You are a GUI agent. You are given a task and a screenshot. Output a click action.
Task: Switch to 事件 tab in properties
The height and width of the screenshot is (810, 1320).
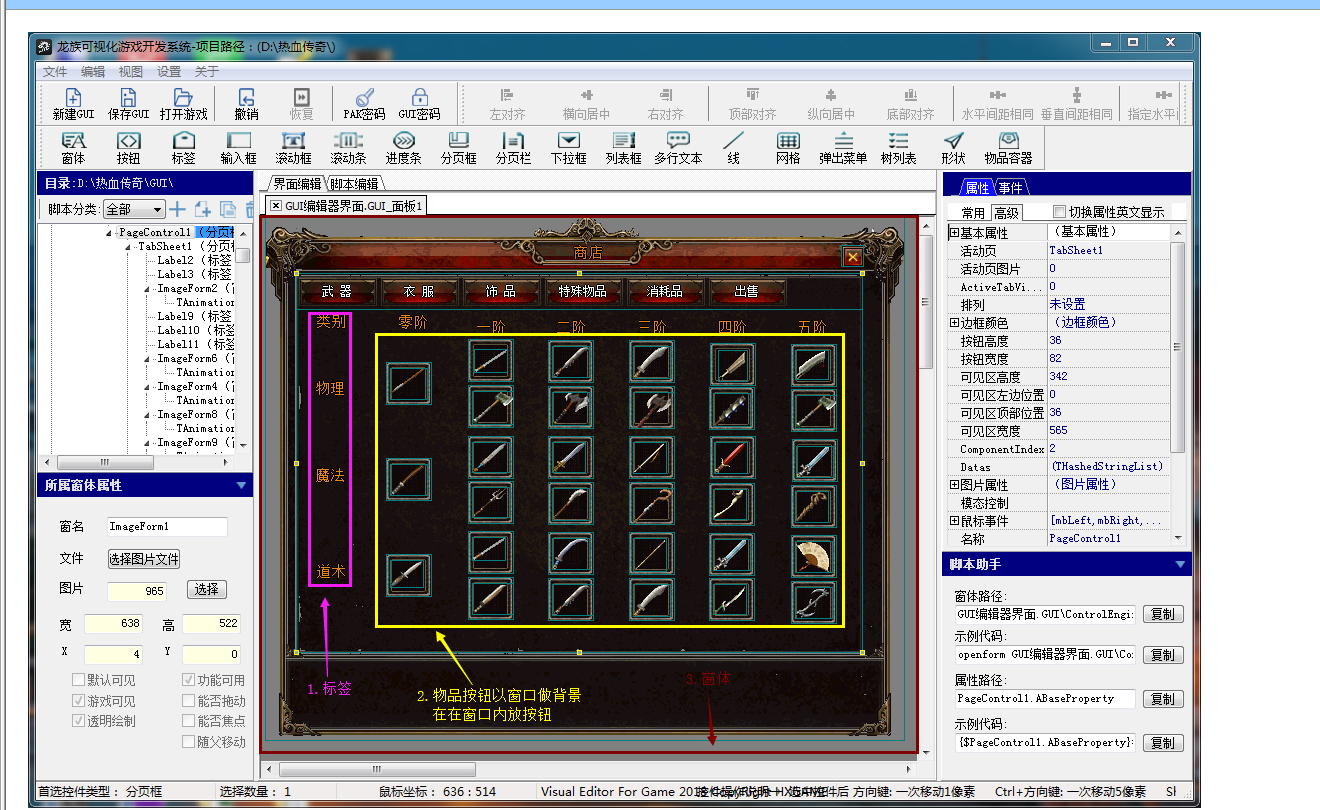tap(1010, 187)
